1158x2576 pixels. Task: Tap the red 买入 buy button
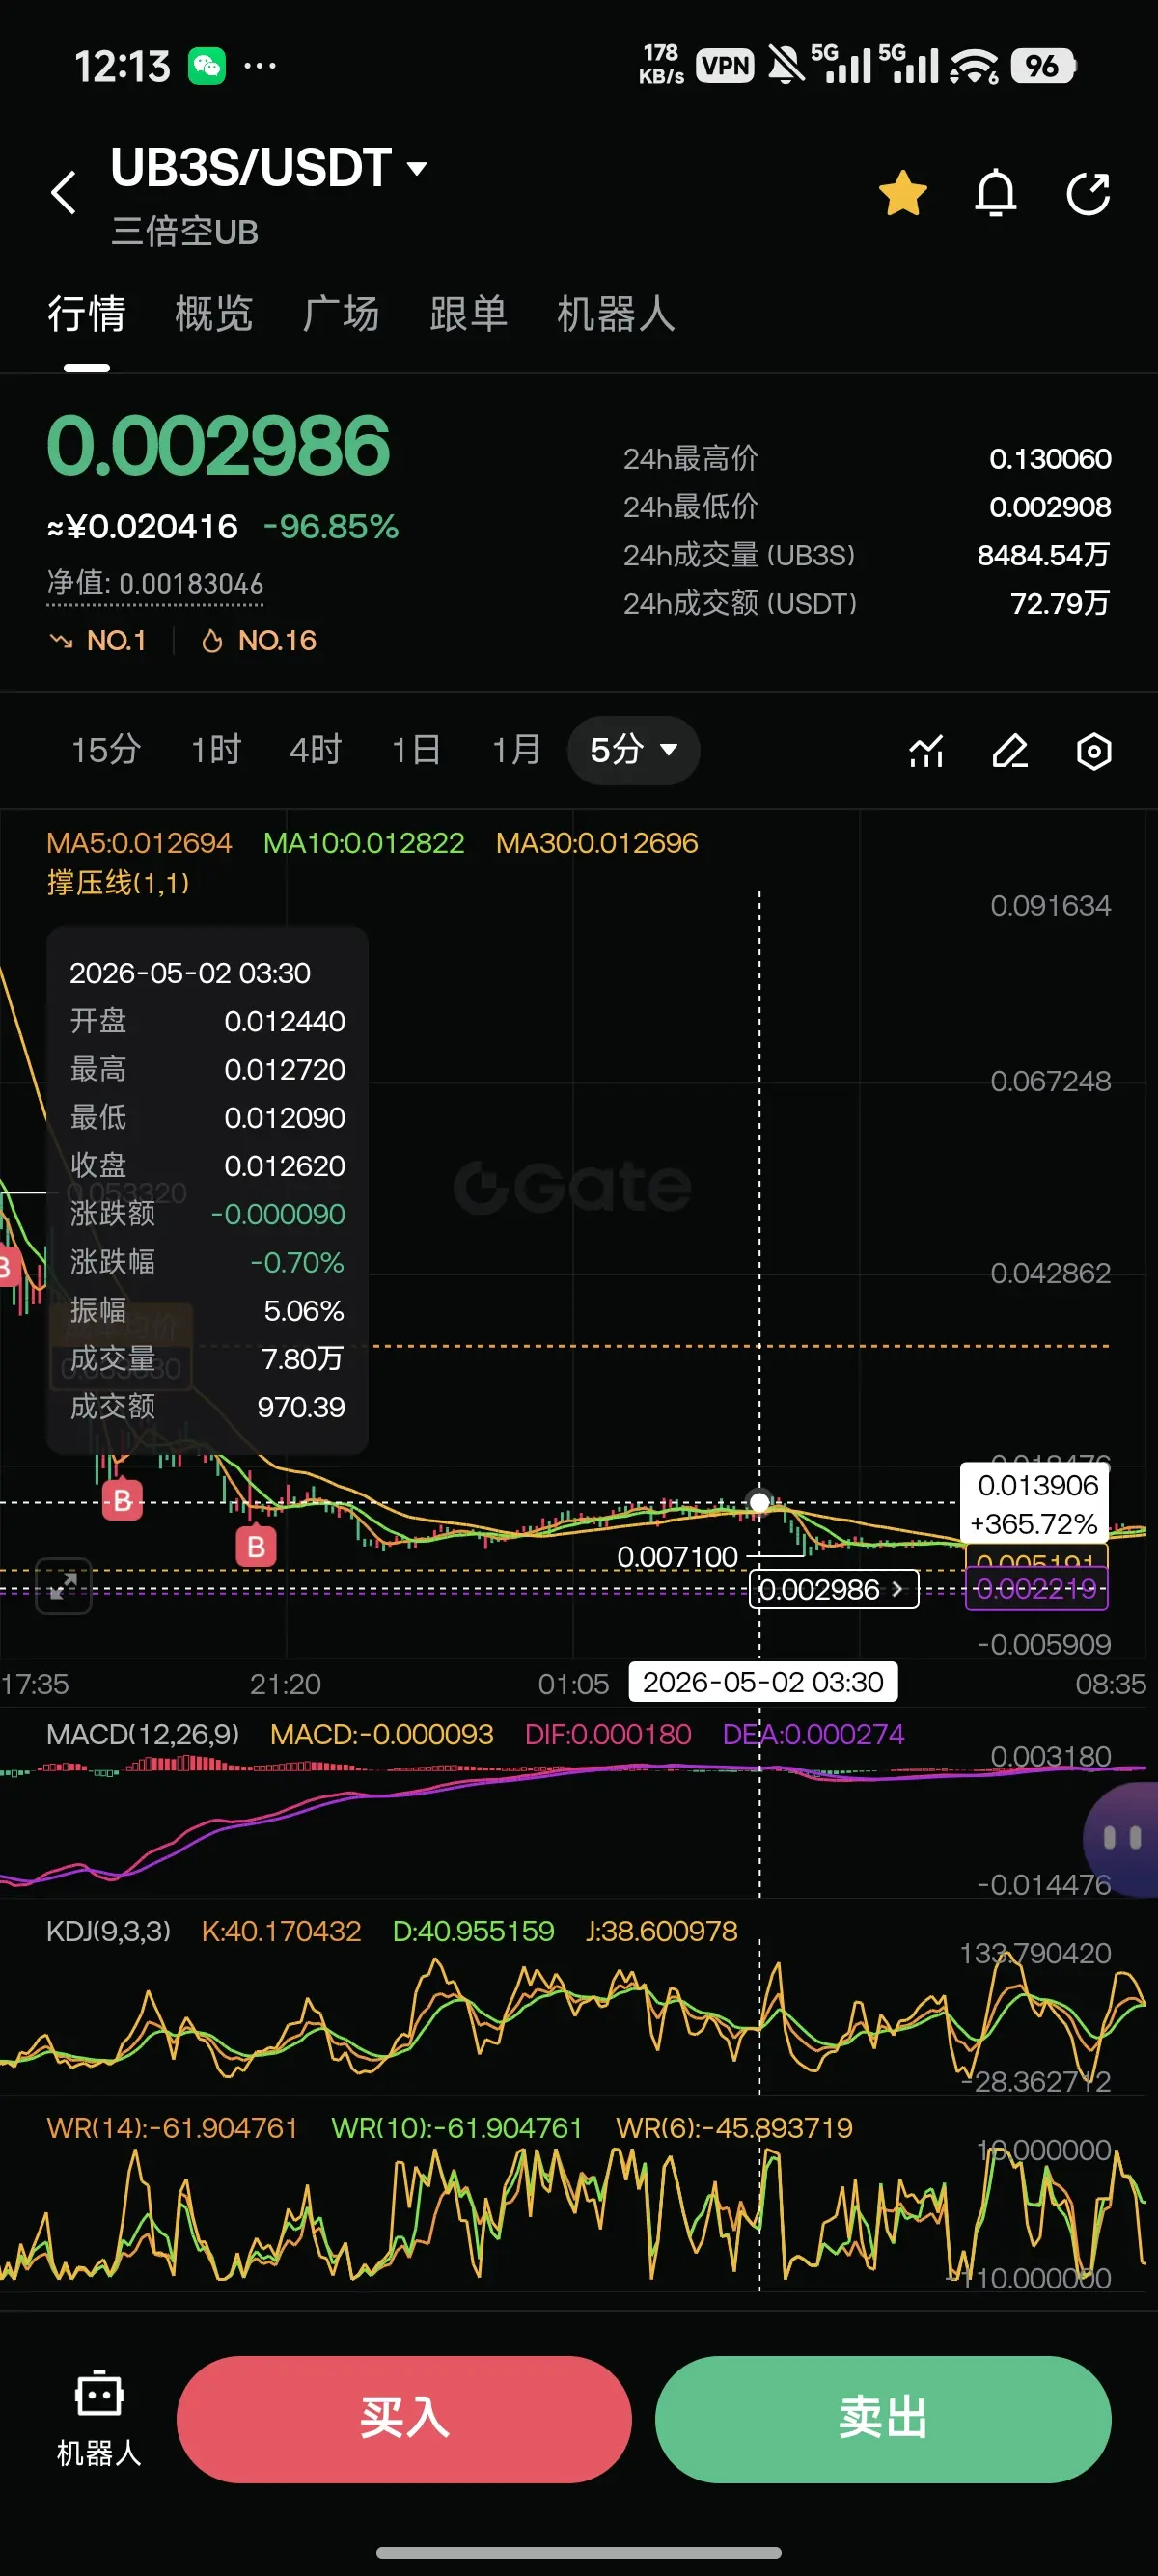(x=404, y=2419)
